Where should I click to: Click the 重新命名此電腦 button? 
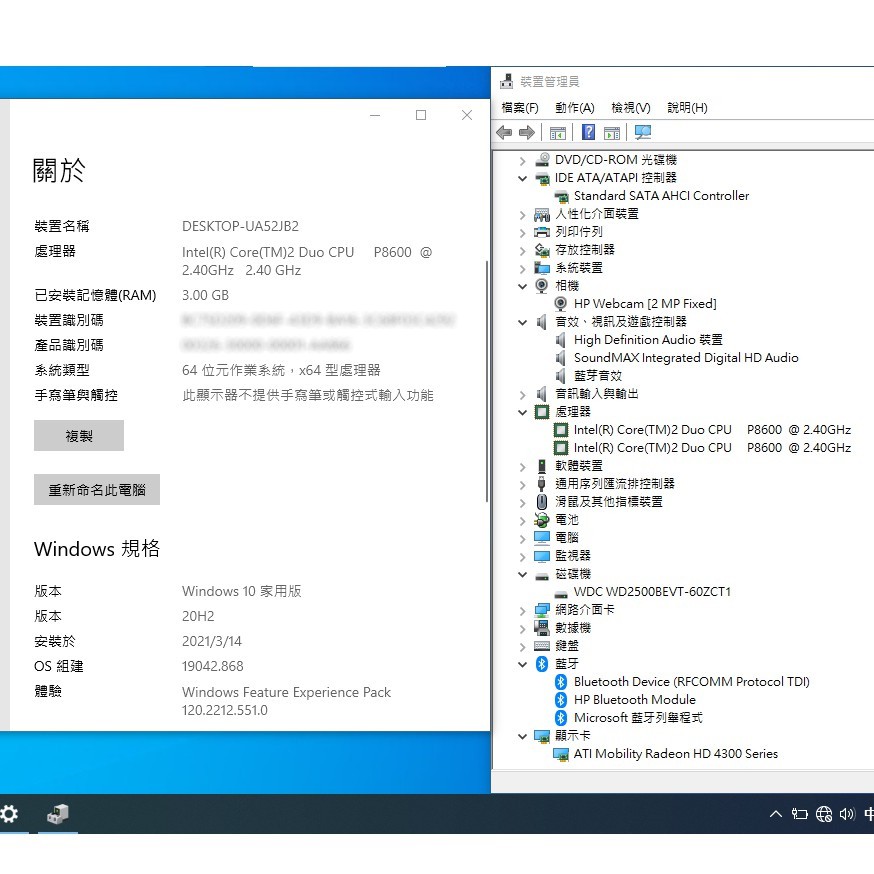click(x=97, y=490)
